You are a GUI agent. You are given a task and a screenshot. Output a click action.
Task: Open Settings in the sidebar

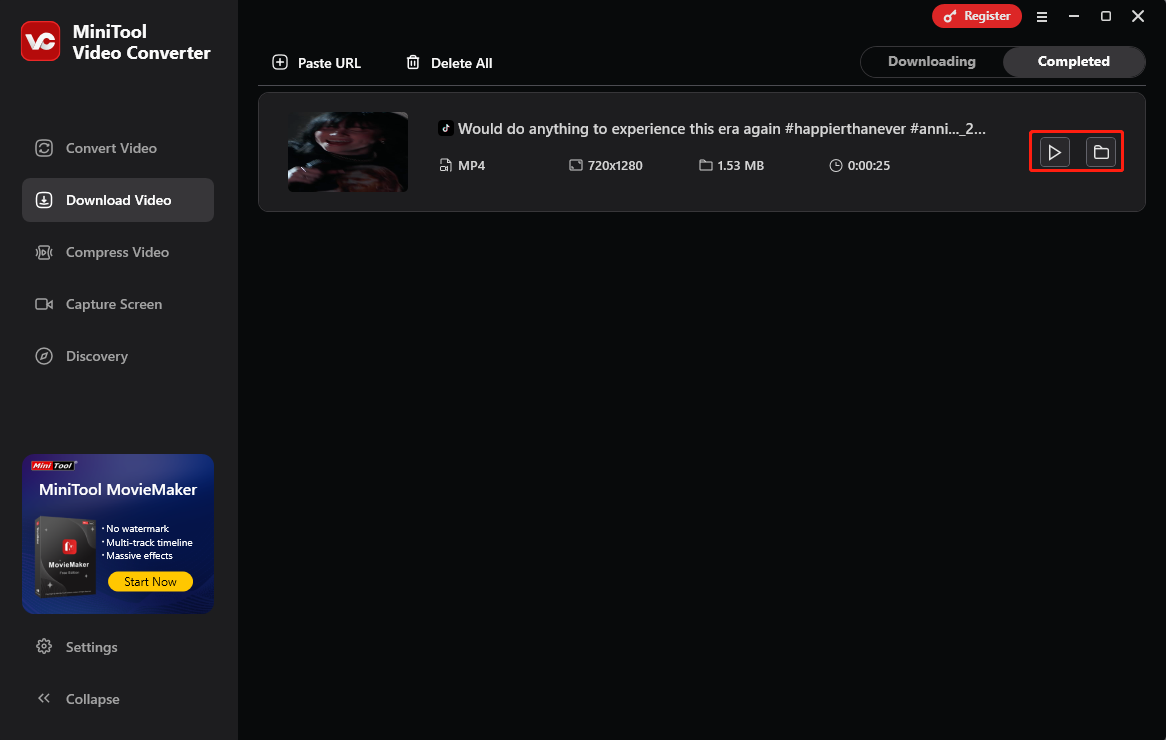117,647
